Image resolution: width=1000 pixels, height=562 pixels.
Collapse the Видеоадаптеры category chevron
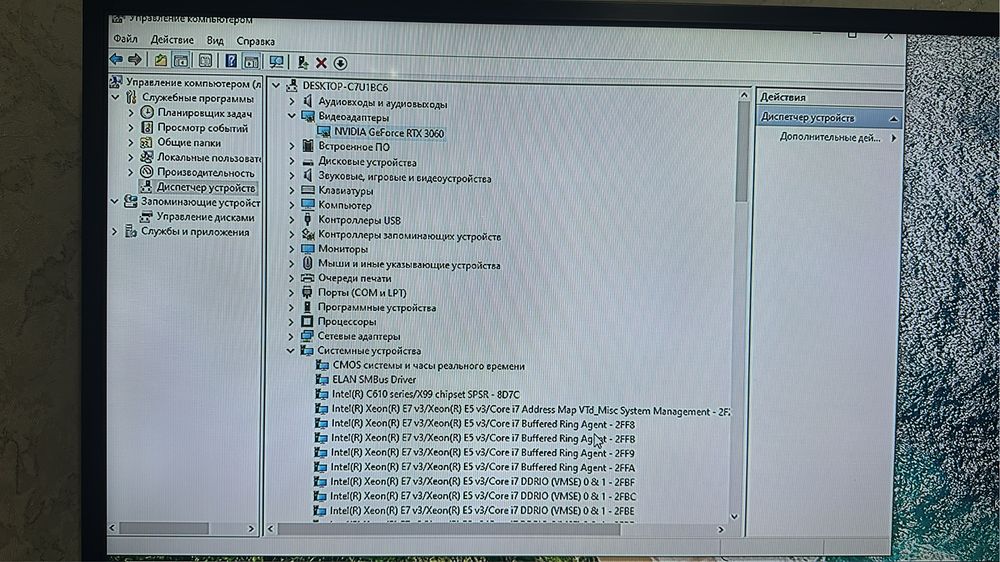291,116
